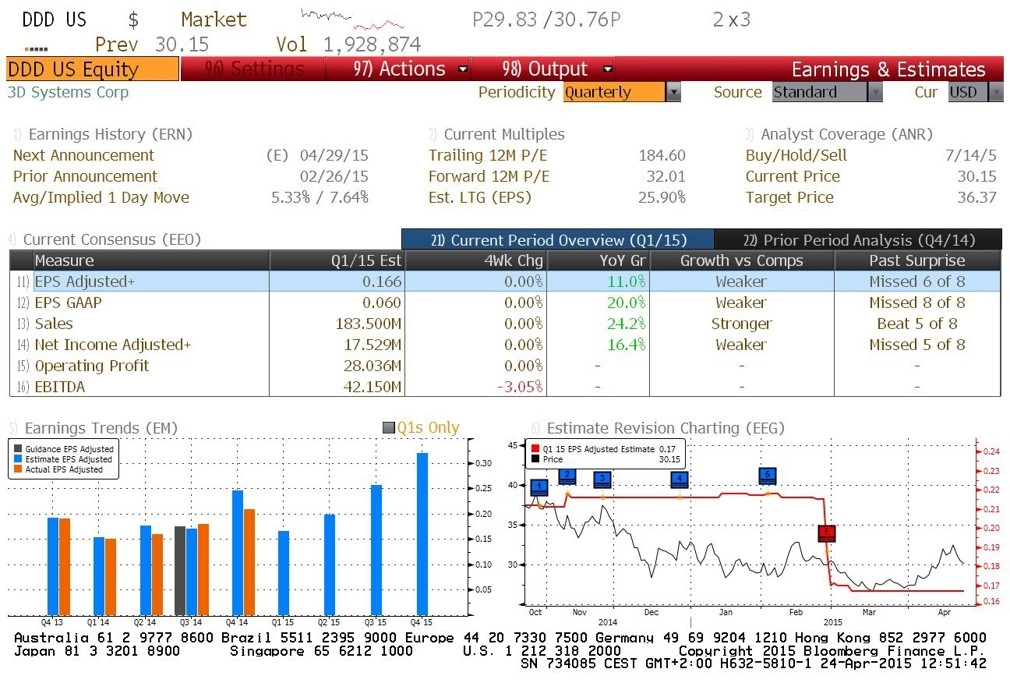The height and width of the screenshot is (683, 1010).
Task: Open the 98) Output menu
Action: pyautogui.click(x=545, y=69)
